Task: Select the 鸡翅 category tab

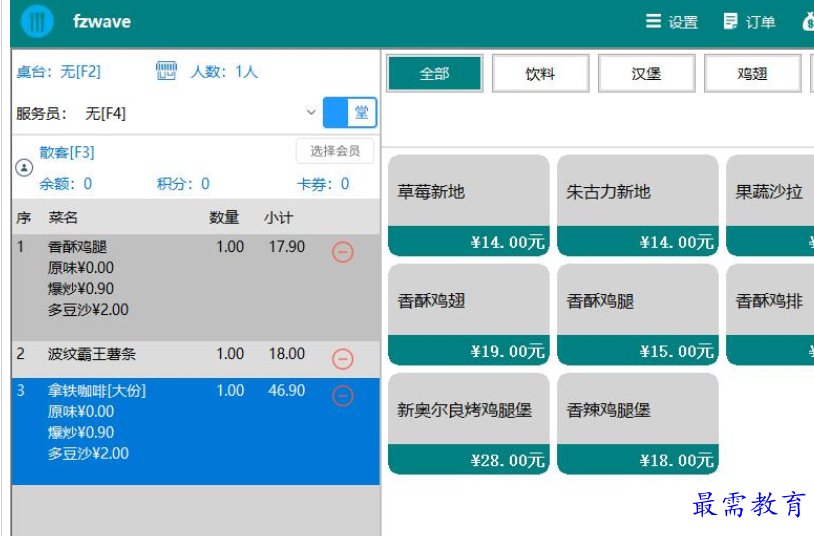Action: click(x=752, y=73)
